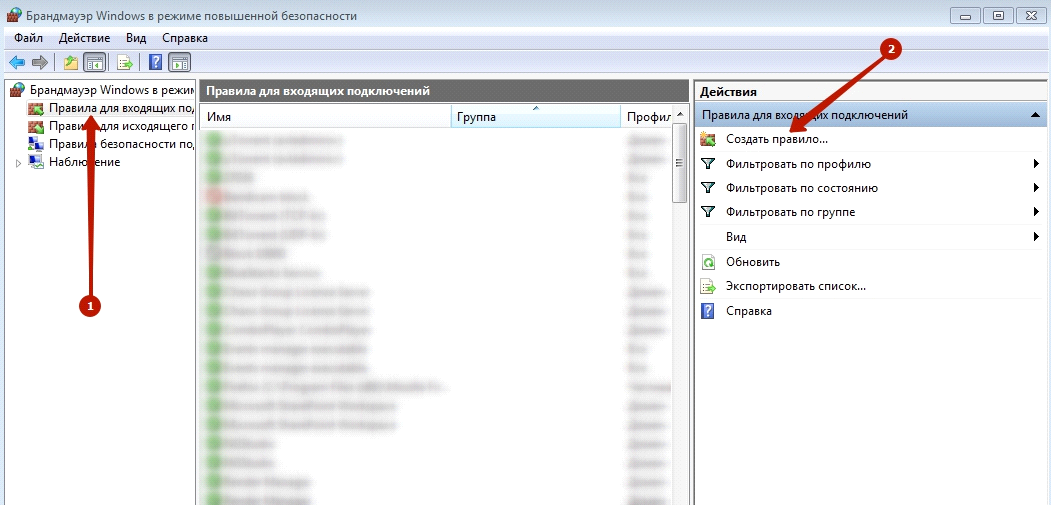This screenshot has width=1051, height=505.
Task: Open the Действие menu
Action: (84, 38)
